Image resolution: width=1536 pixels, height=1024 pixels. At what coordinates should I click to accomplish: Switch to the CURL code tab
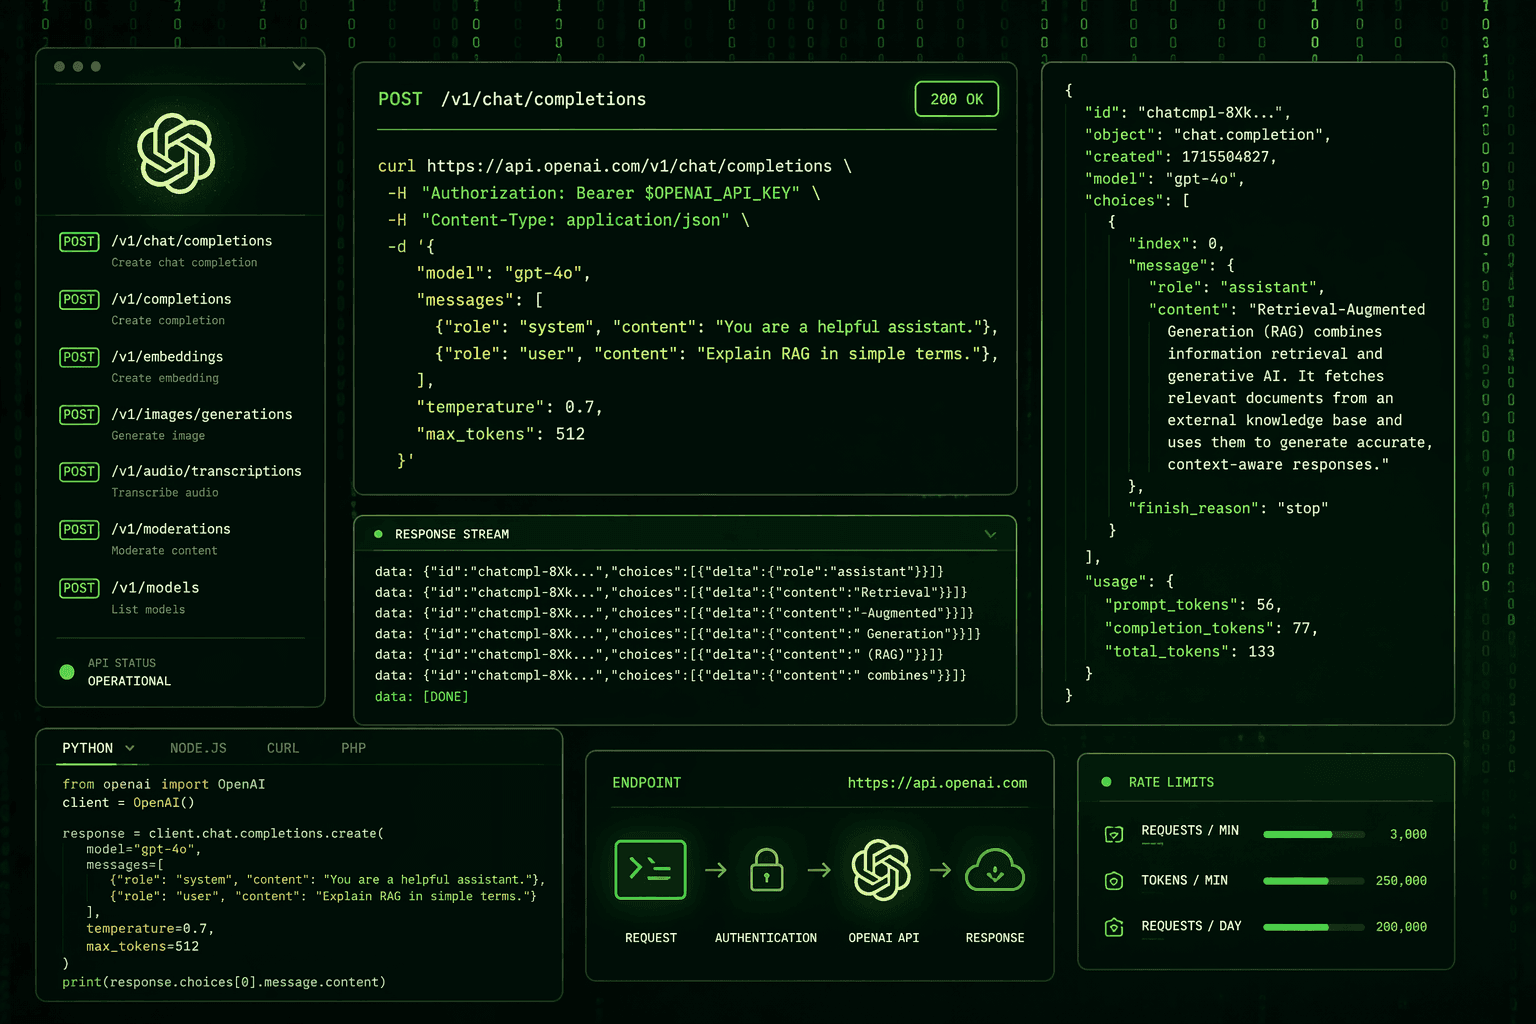[x=283, y=748]
